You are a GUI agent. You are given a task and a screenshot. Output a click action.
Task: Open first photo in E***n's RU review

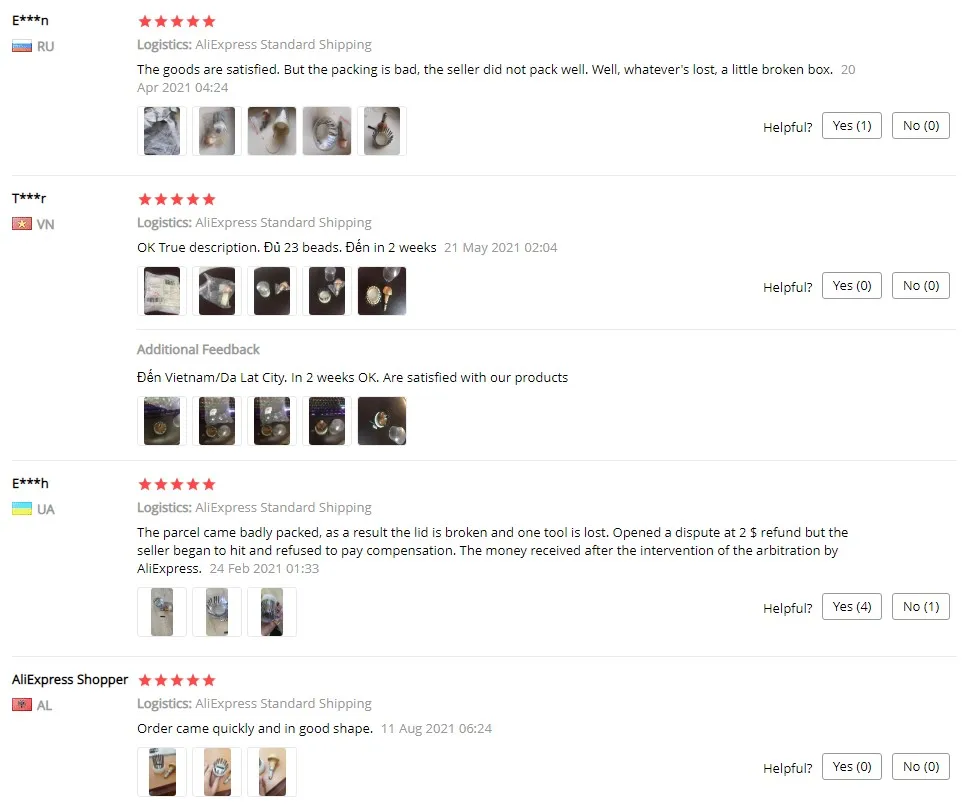162,131
